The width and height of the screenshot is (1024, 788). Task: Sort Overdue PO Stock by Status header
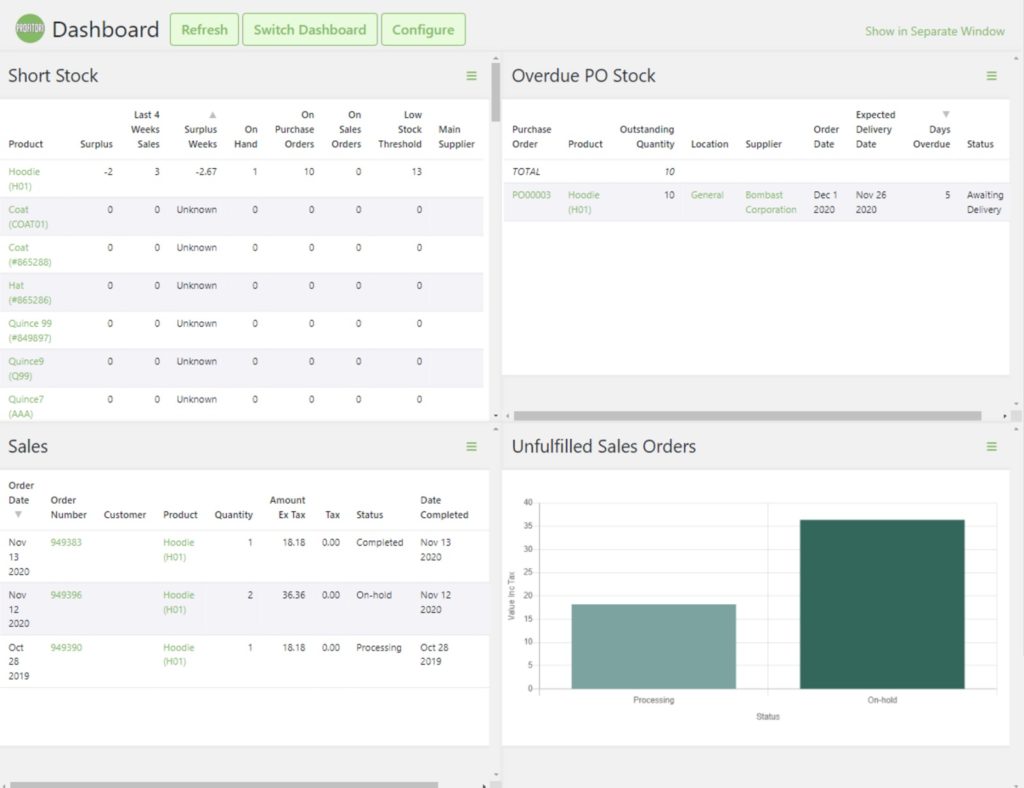[x=980, y=144]
